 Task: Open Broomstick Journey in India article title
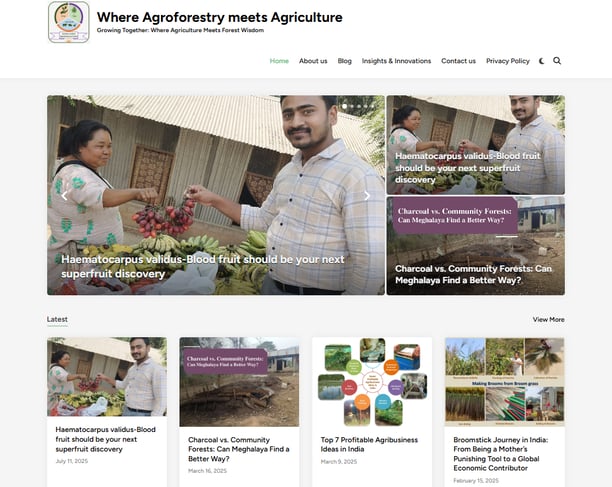[500, 454]
